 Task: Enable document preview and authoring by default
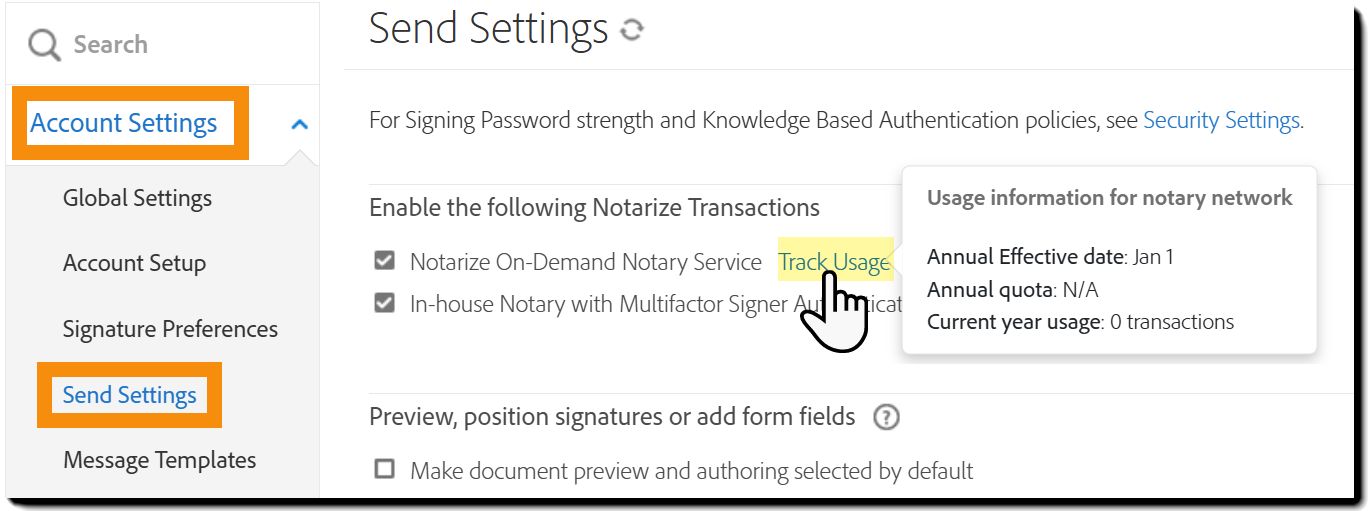[x=384, y=469]
